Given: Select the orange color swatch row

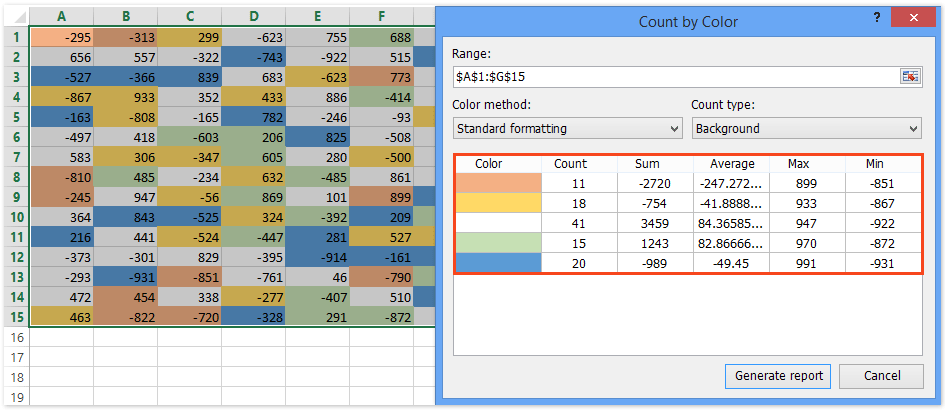Looking at the screenshot, I should tap(498, 183).
